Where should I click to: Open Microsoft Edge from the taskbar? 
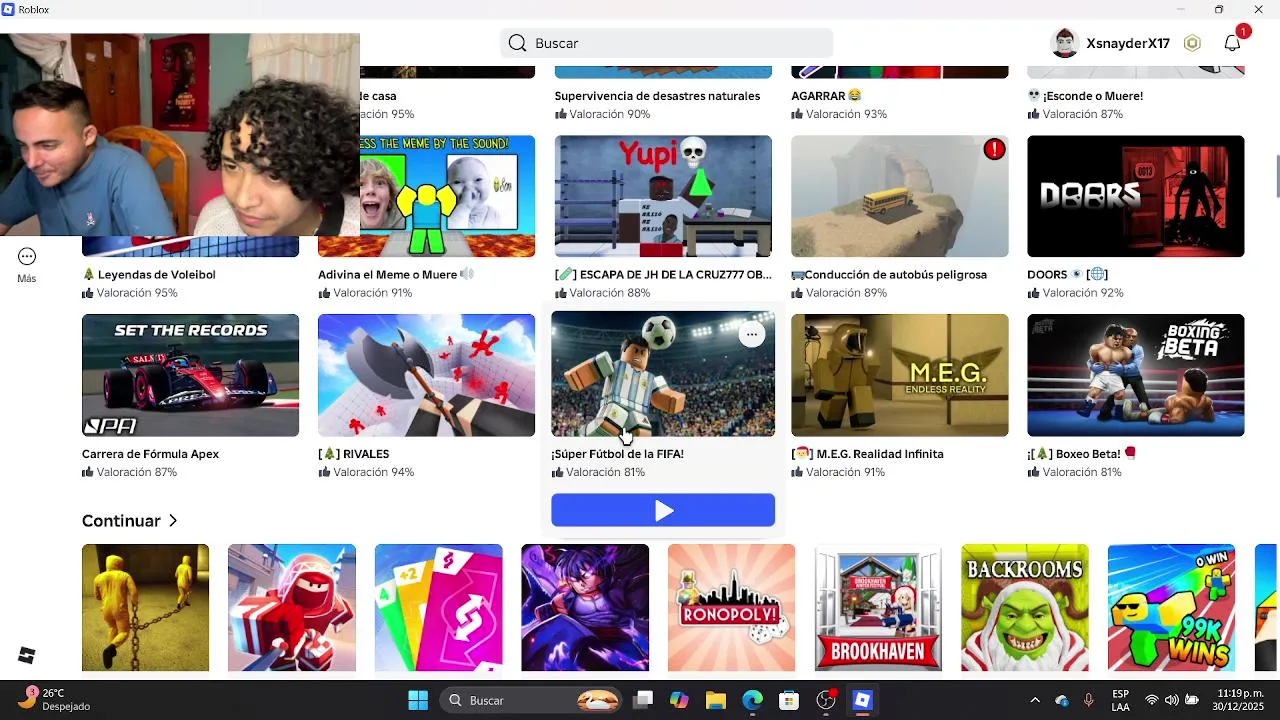(752, 700)
